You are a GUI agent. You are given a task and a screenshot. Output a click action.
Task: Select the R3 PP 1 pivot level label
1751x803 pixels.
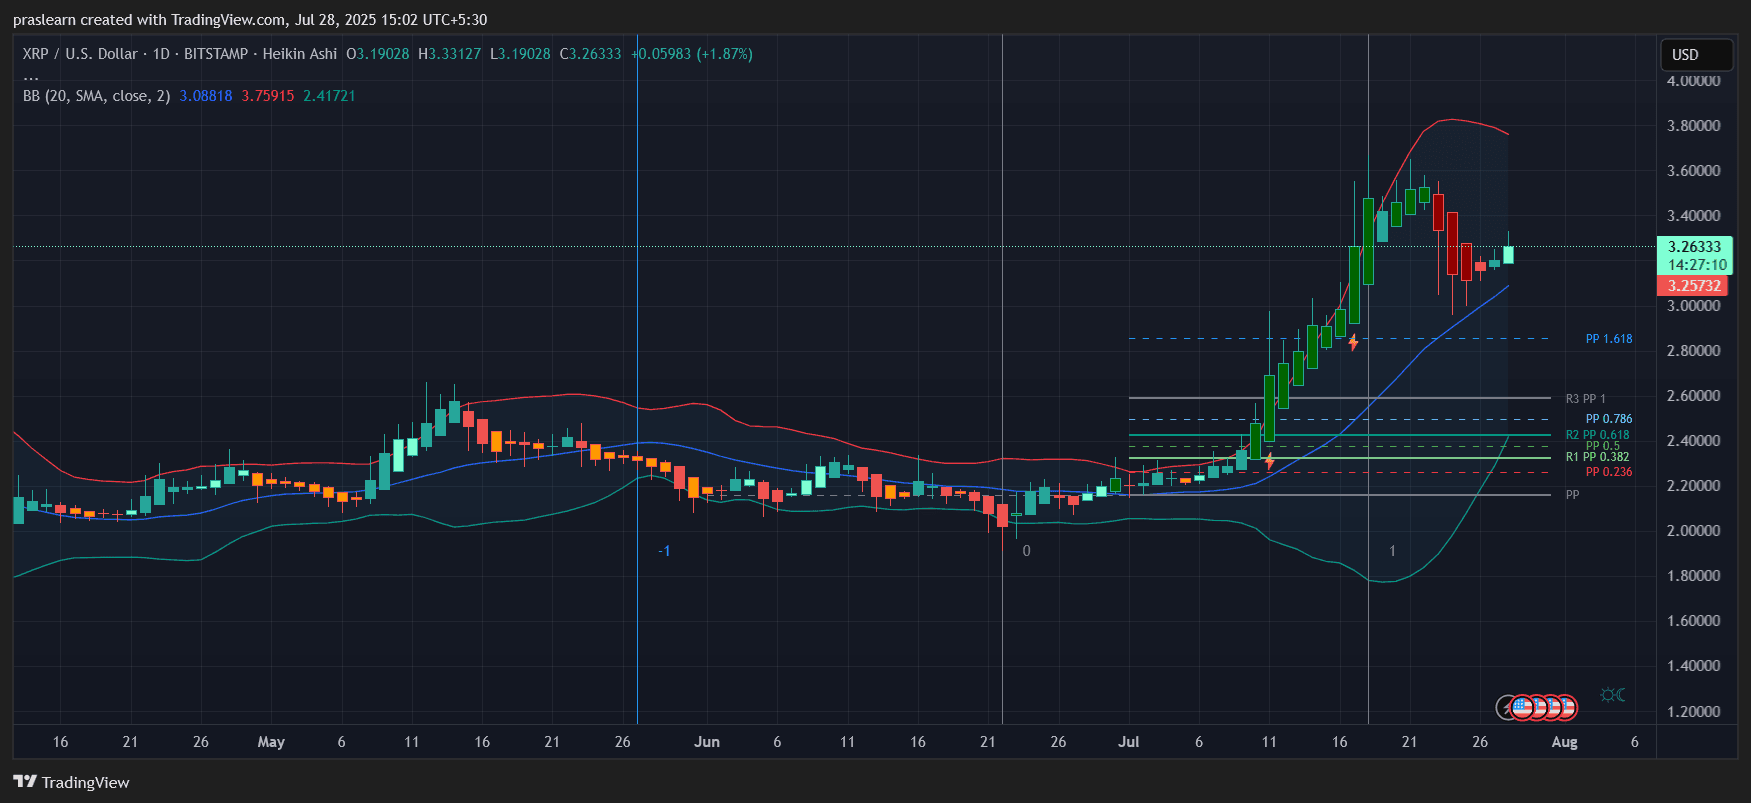[x=1585, y=399]
